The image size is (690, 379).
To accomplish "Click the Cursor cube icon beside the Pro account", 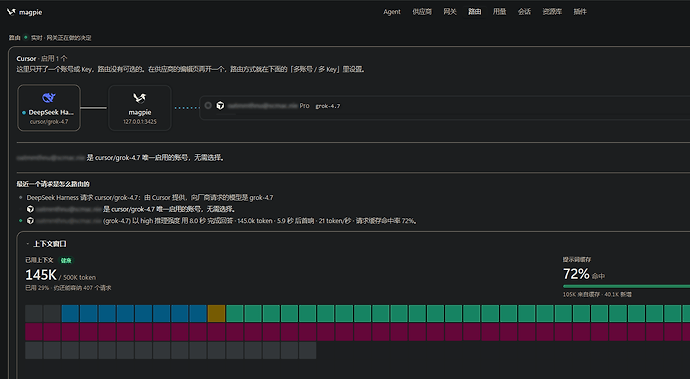I will 220,106.
